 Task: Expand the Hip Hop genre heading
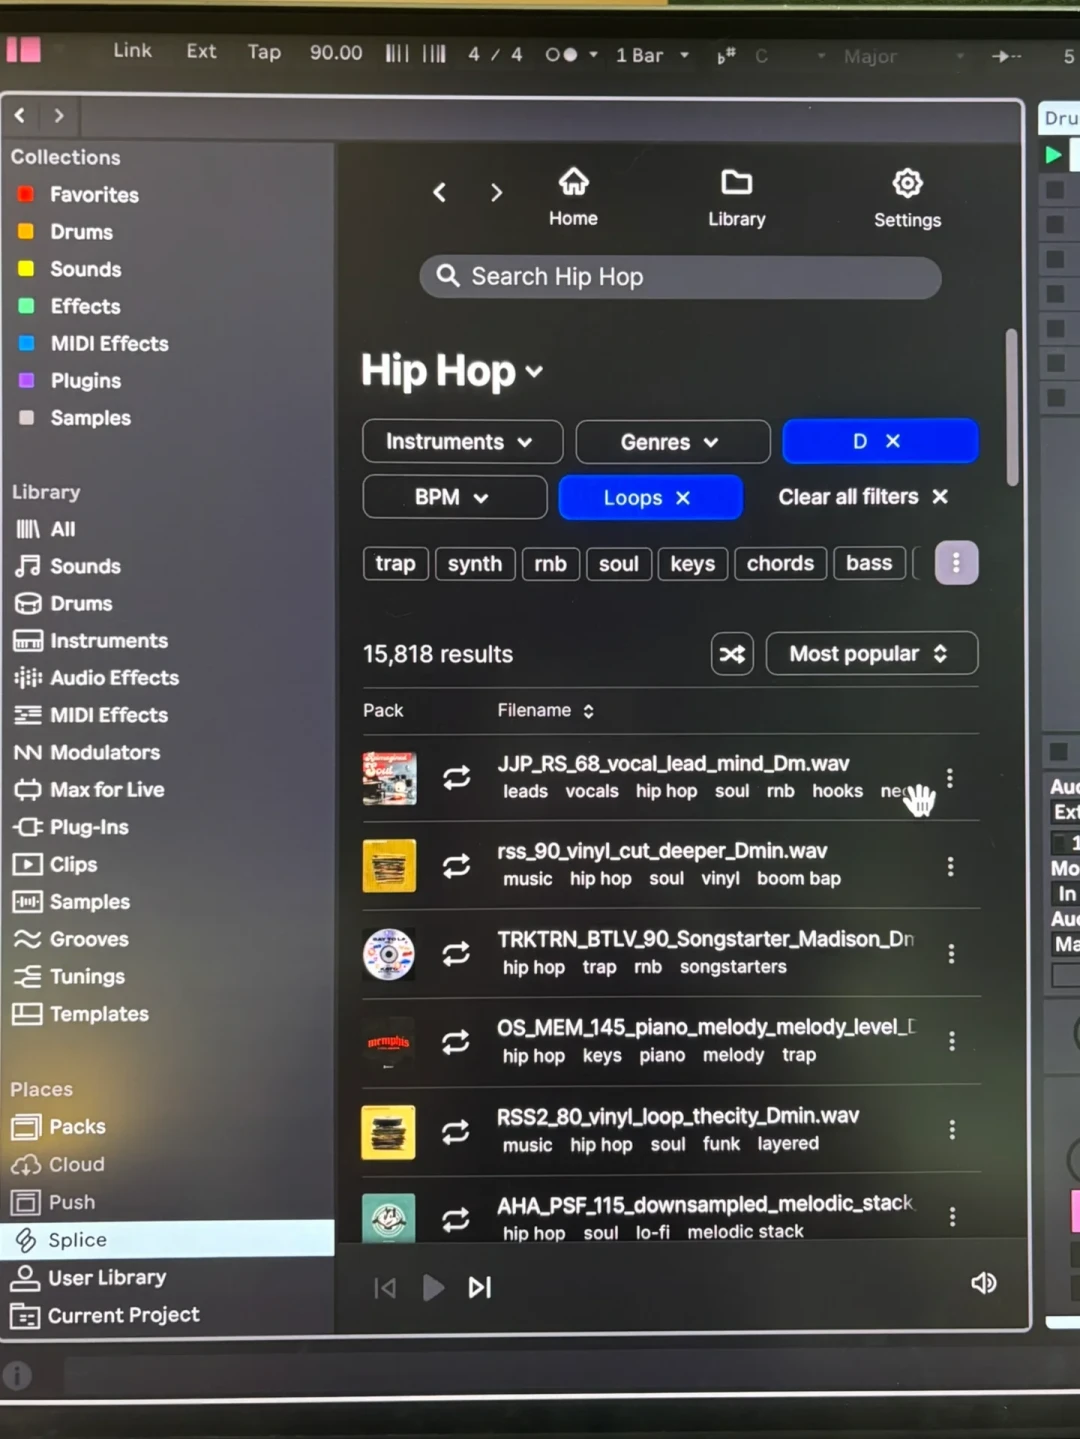click(452, 371)
